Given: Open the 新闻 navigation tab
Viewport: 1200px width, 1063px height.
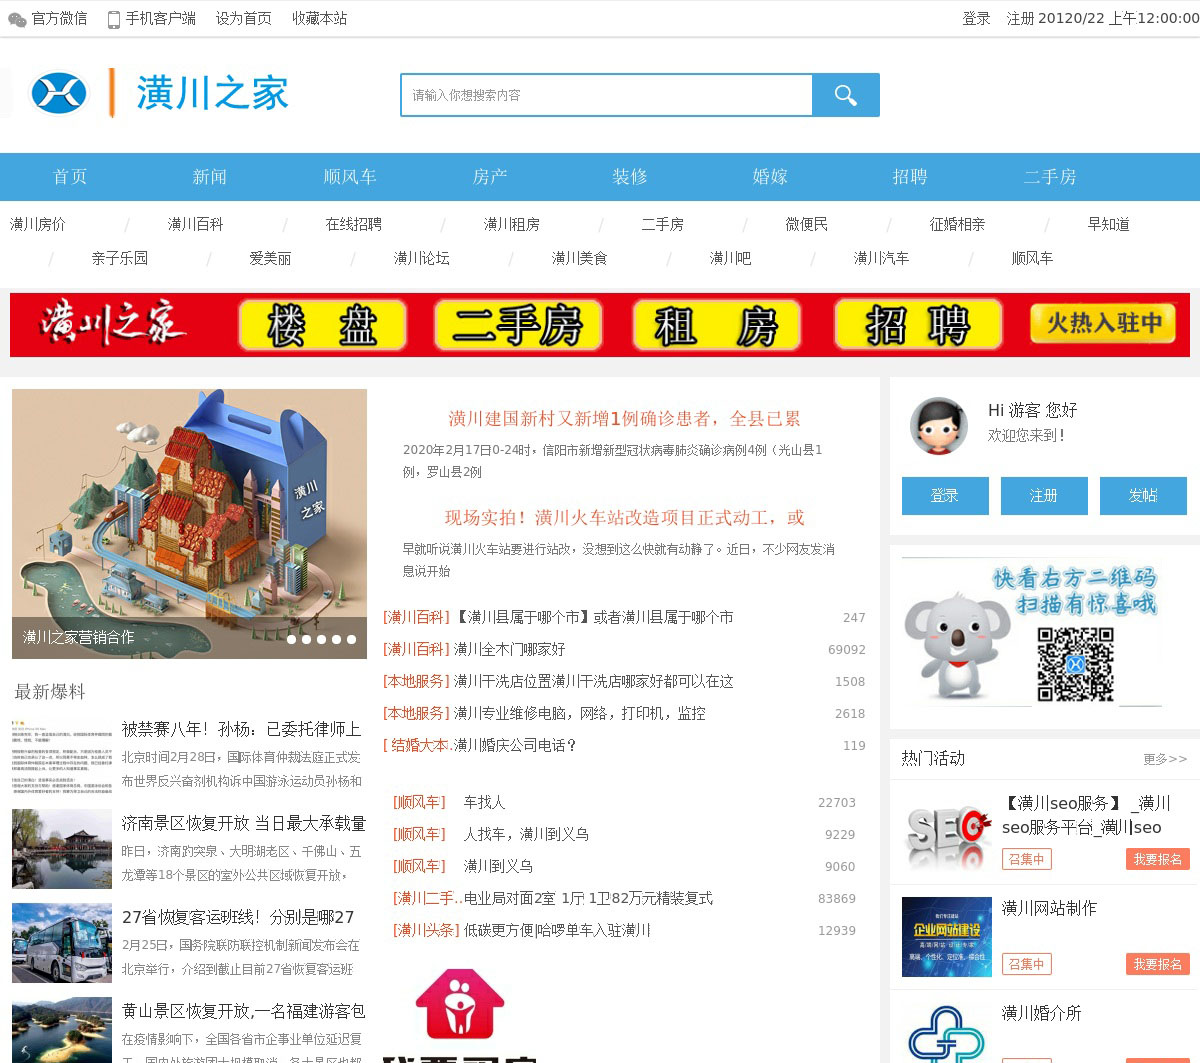Looking at the screenshot, I should tap(210, 177).
